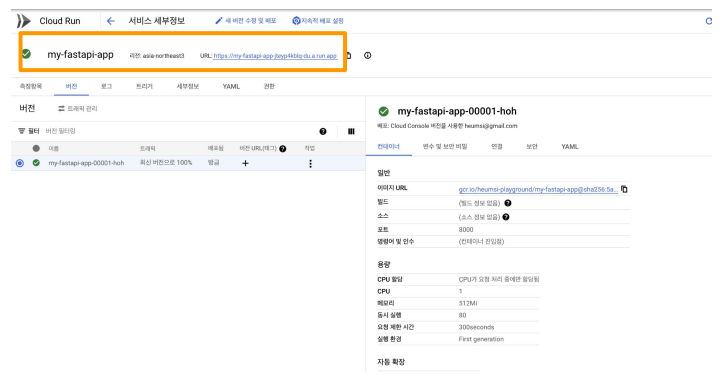Viewport: 721px width, 376px height.
Task: Select radio button for my-fastapi-app-00001-hoh row
Action: [x=20, y=163]
